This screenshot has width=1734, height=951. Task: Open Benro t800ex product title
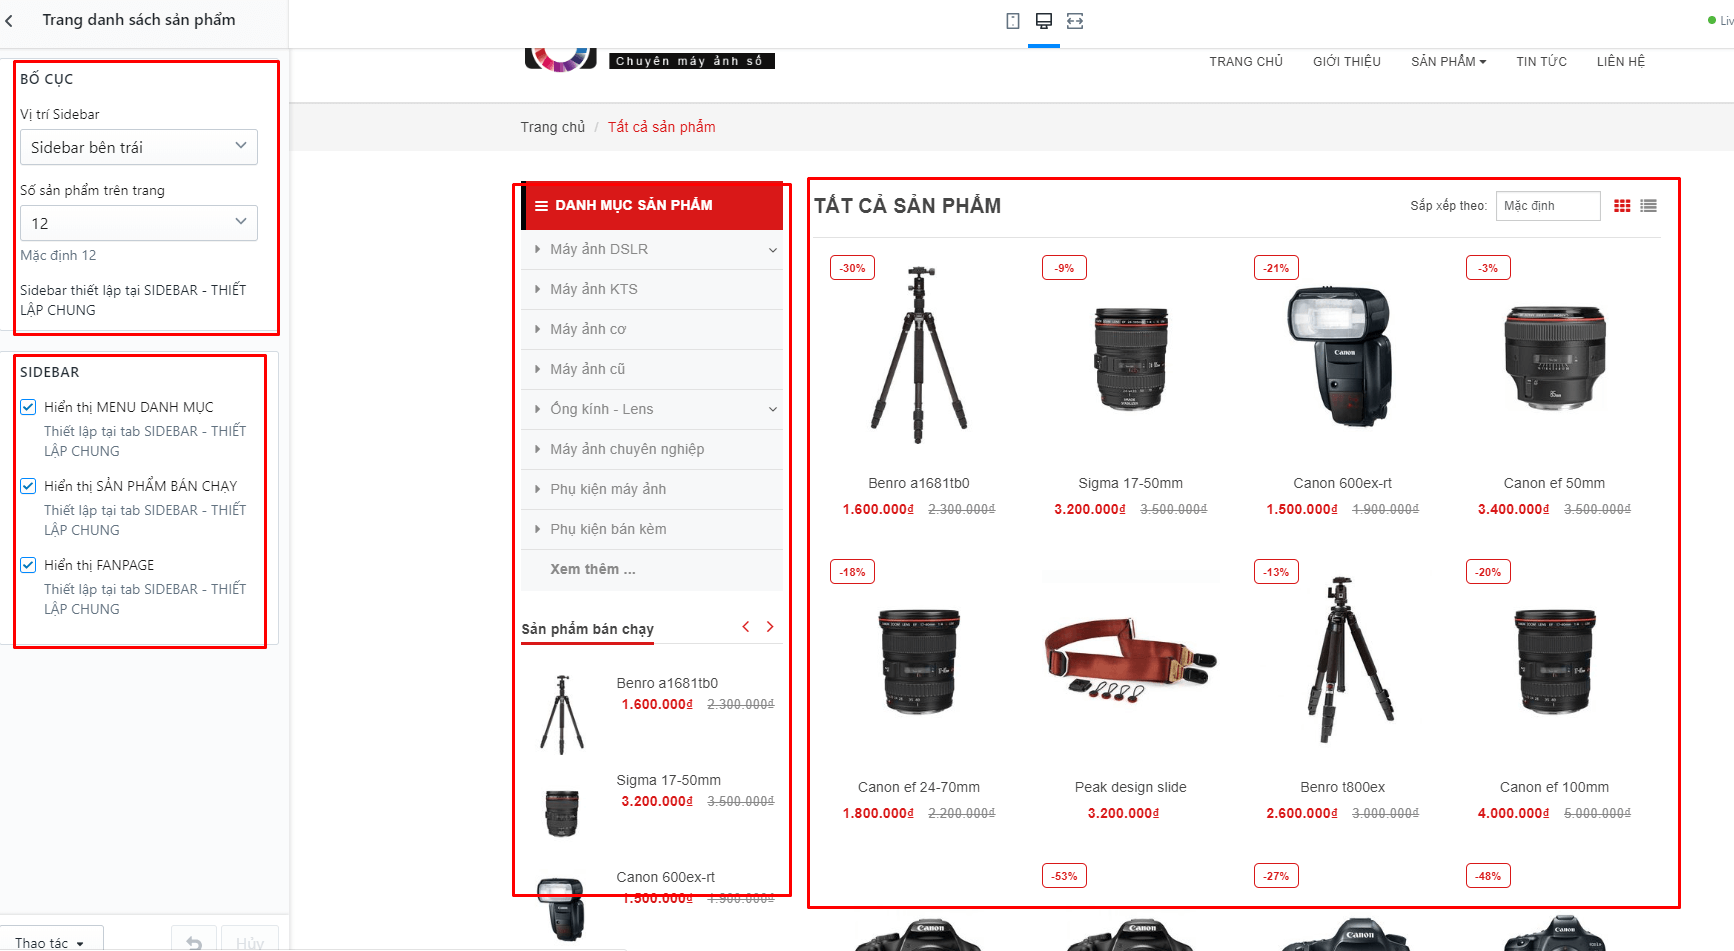tap(1342, 787)
